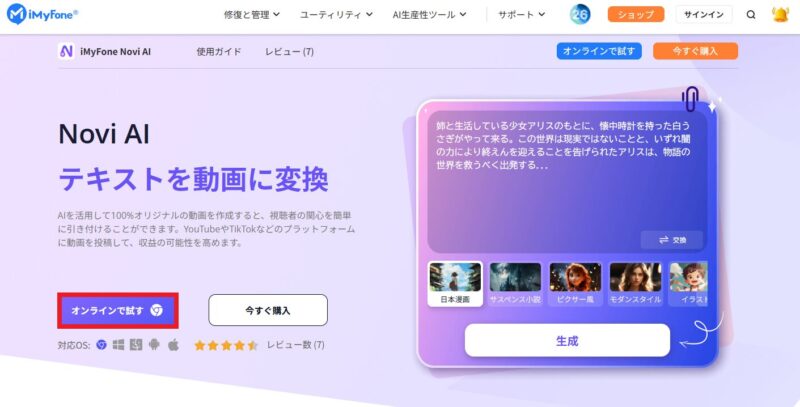The height and width of the screenshot is (407, 800).
Task: Click the Chrome icon beside 対応OS
Action: coord(102,345)
